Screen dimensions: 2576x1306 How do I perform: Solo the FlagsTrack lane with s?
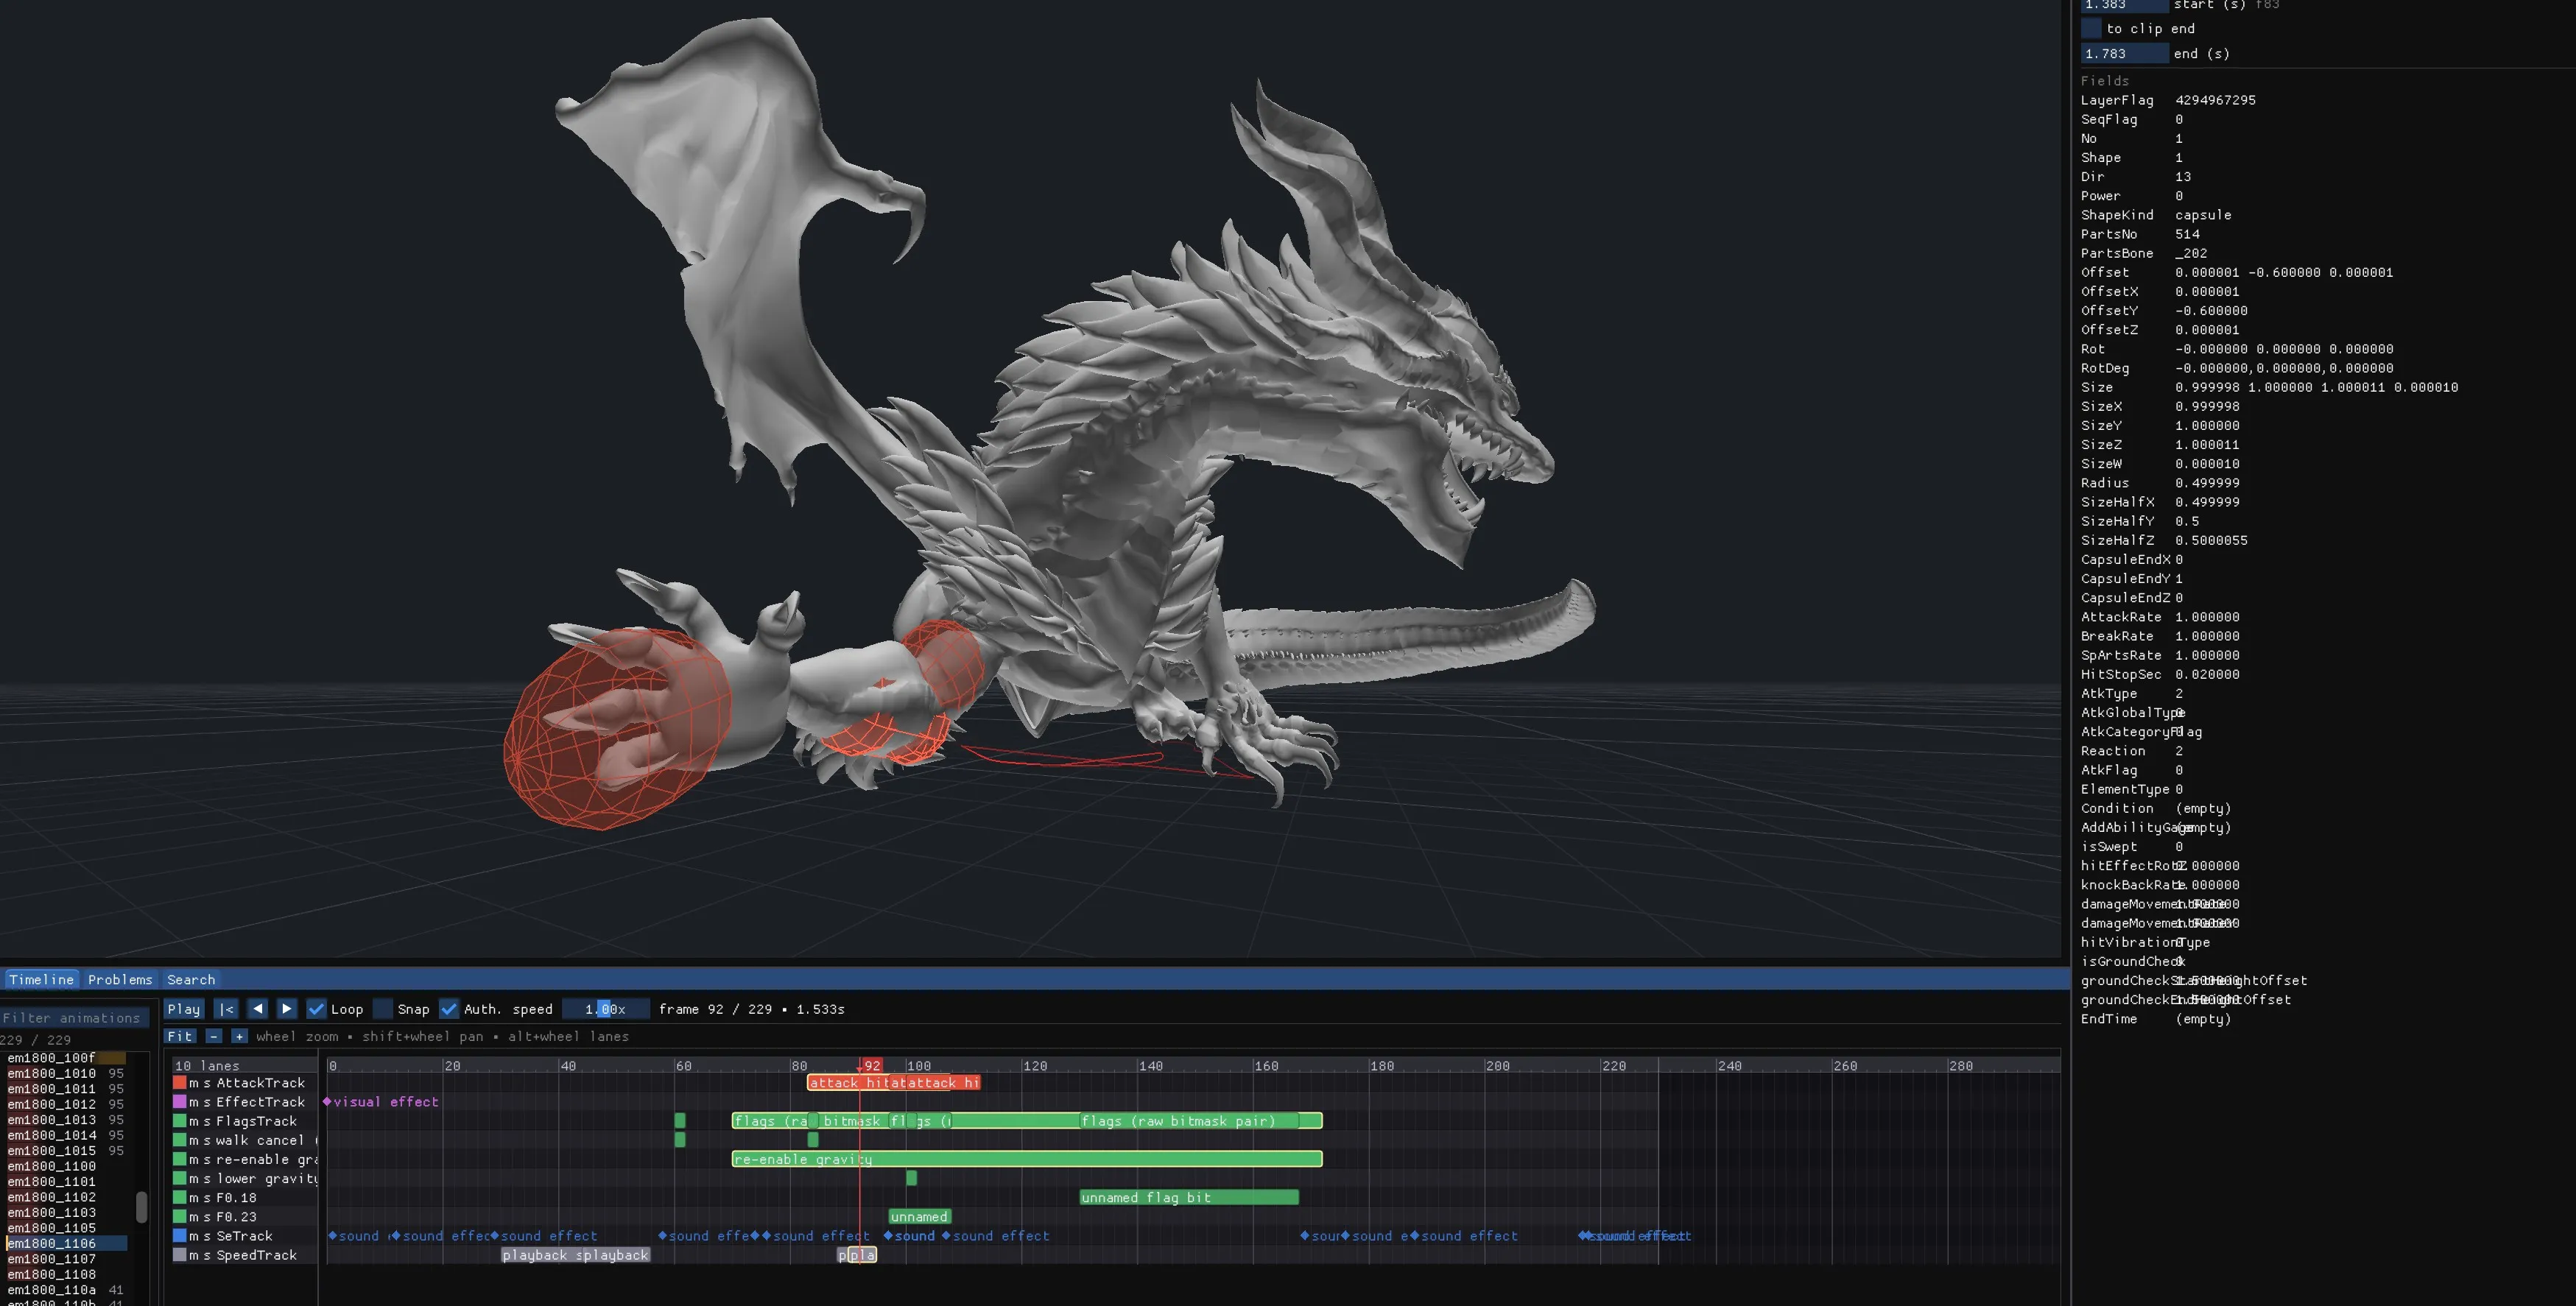(207, 1121)
